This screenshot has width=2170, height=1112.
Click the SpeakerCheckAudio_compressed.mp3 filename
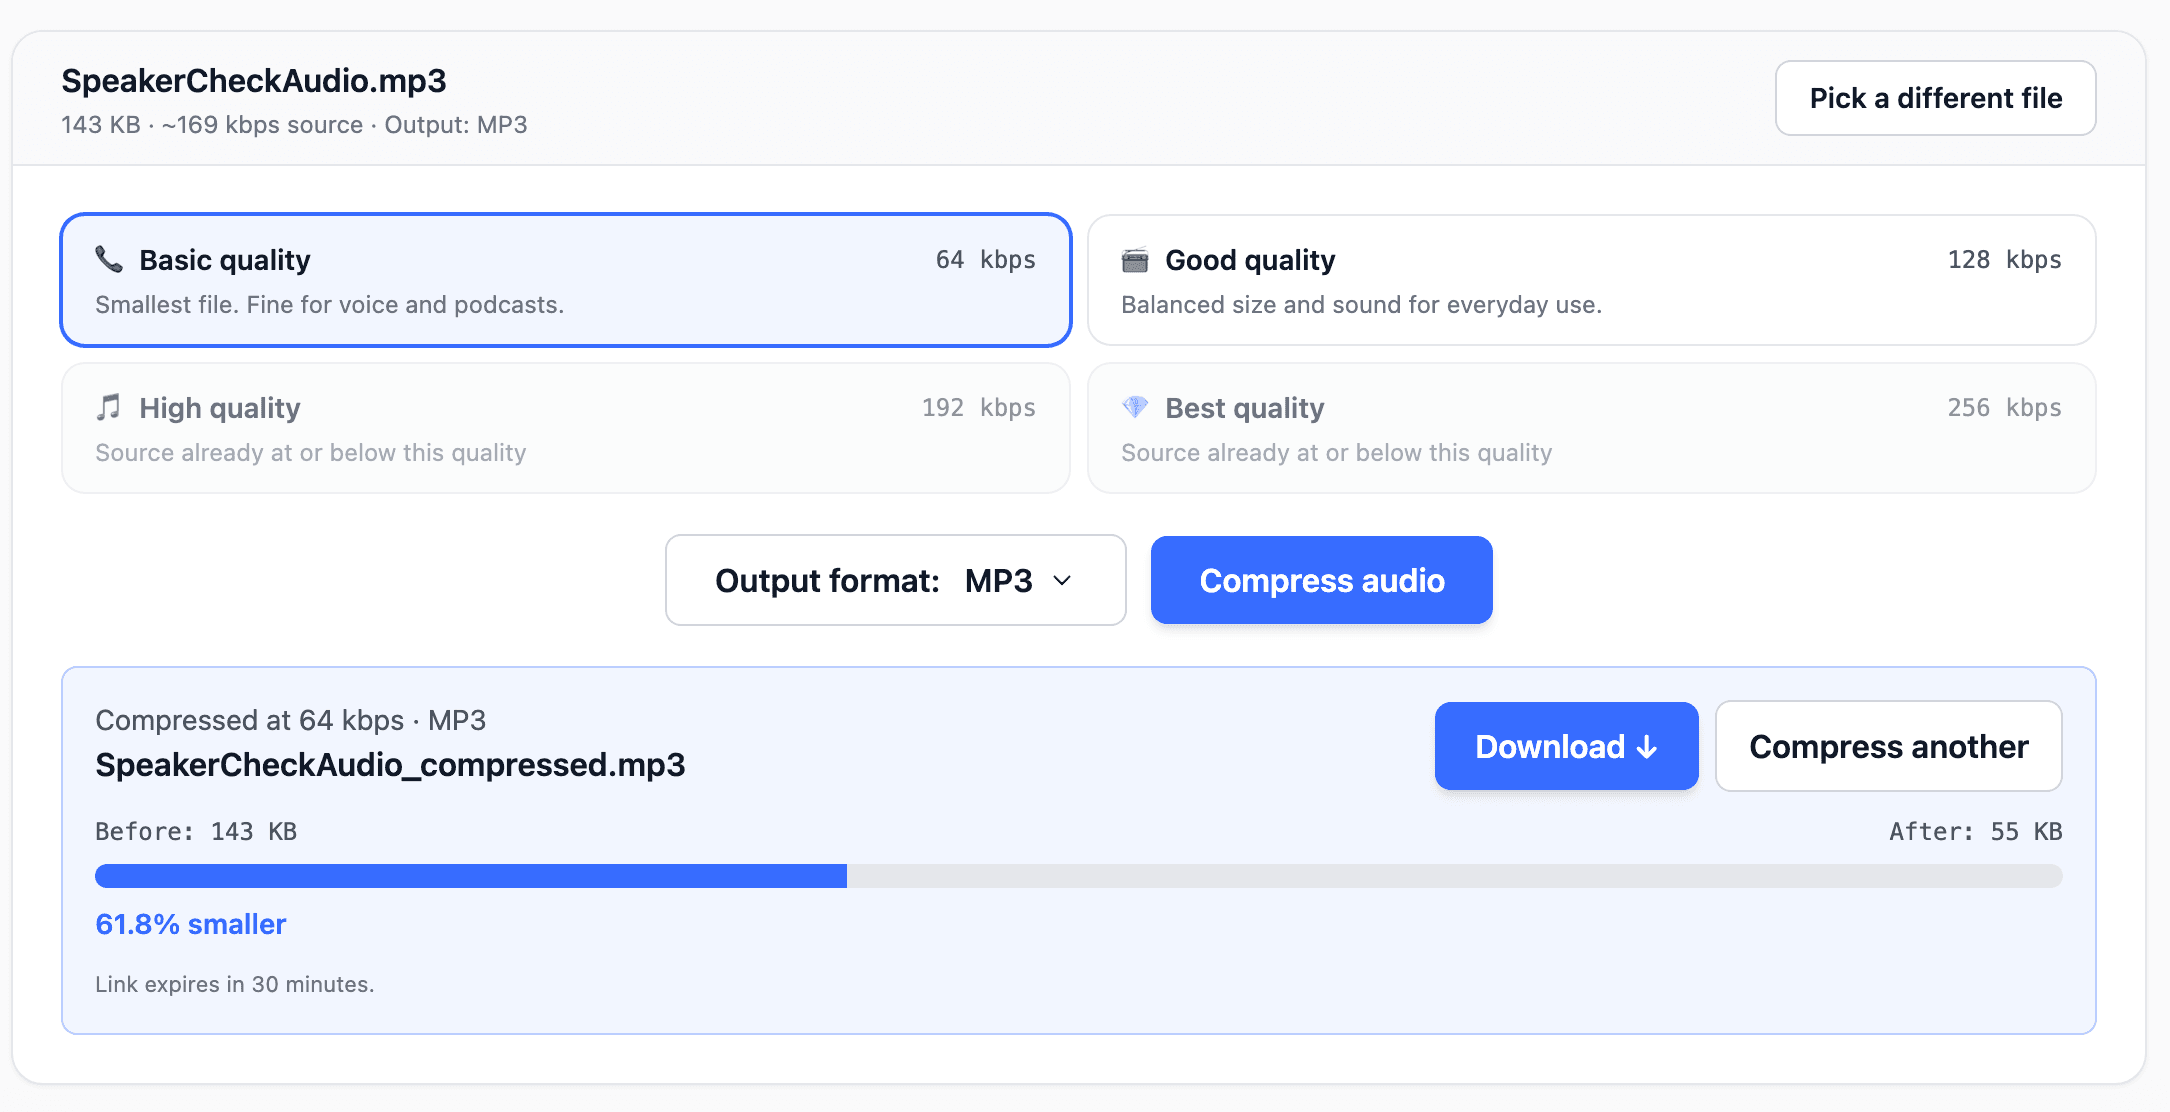pos(391,765)
